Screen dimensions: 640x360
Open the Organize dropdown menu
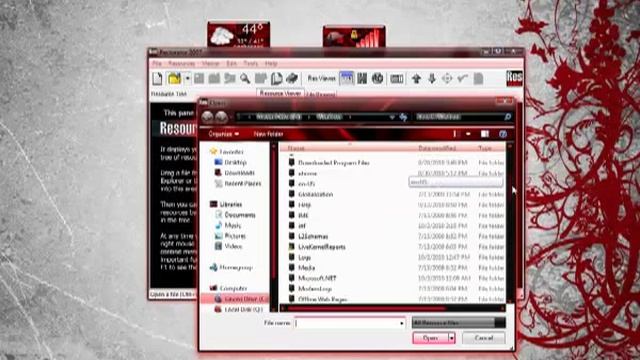pyautogui.click(x=224, y=134)
